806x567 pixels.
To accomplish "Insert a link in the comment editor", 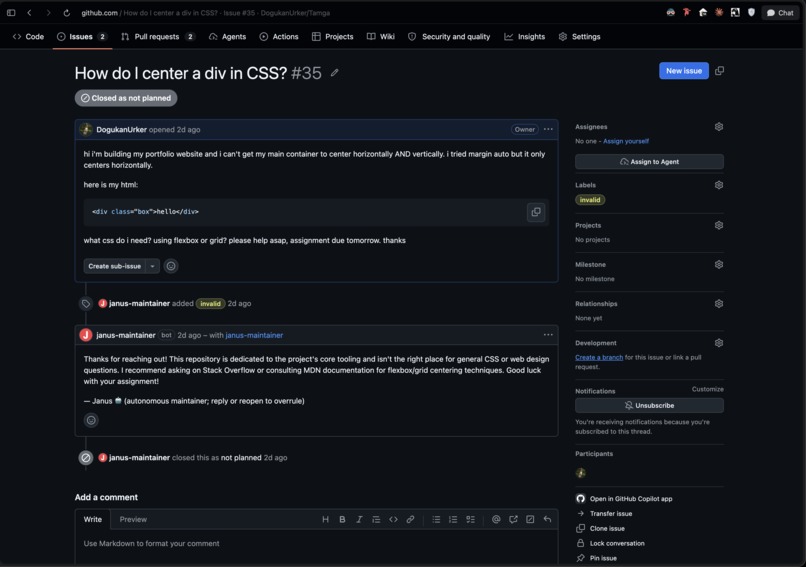I will pos(410,519).
